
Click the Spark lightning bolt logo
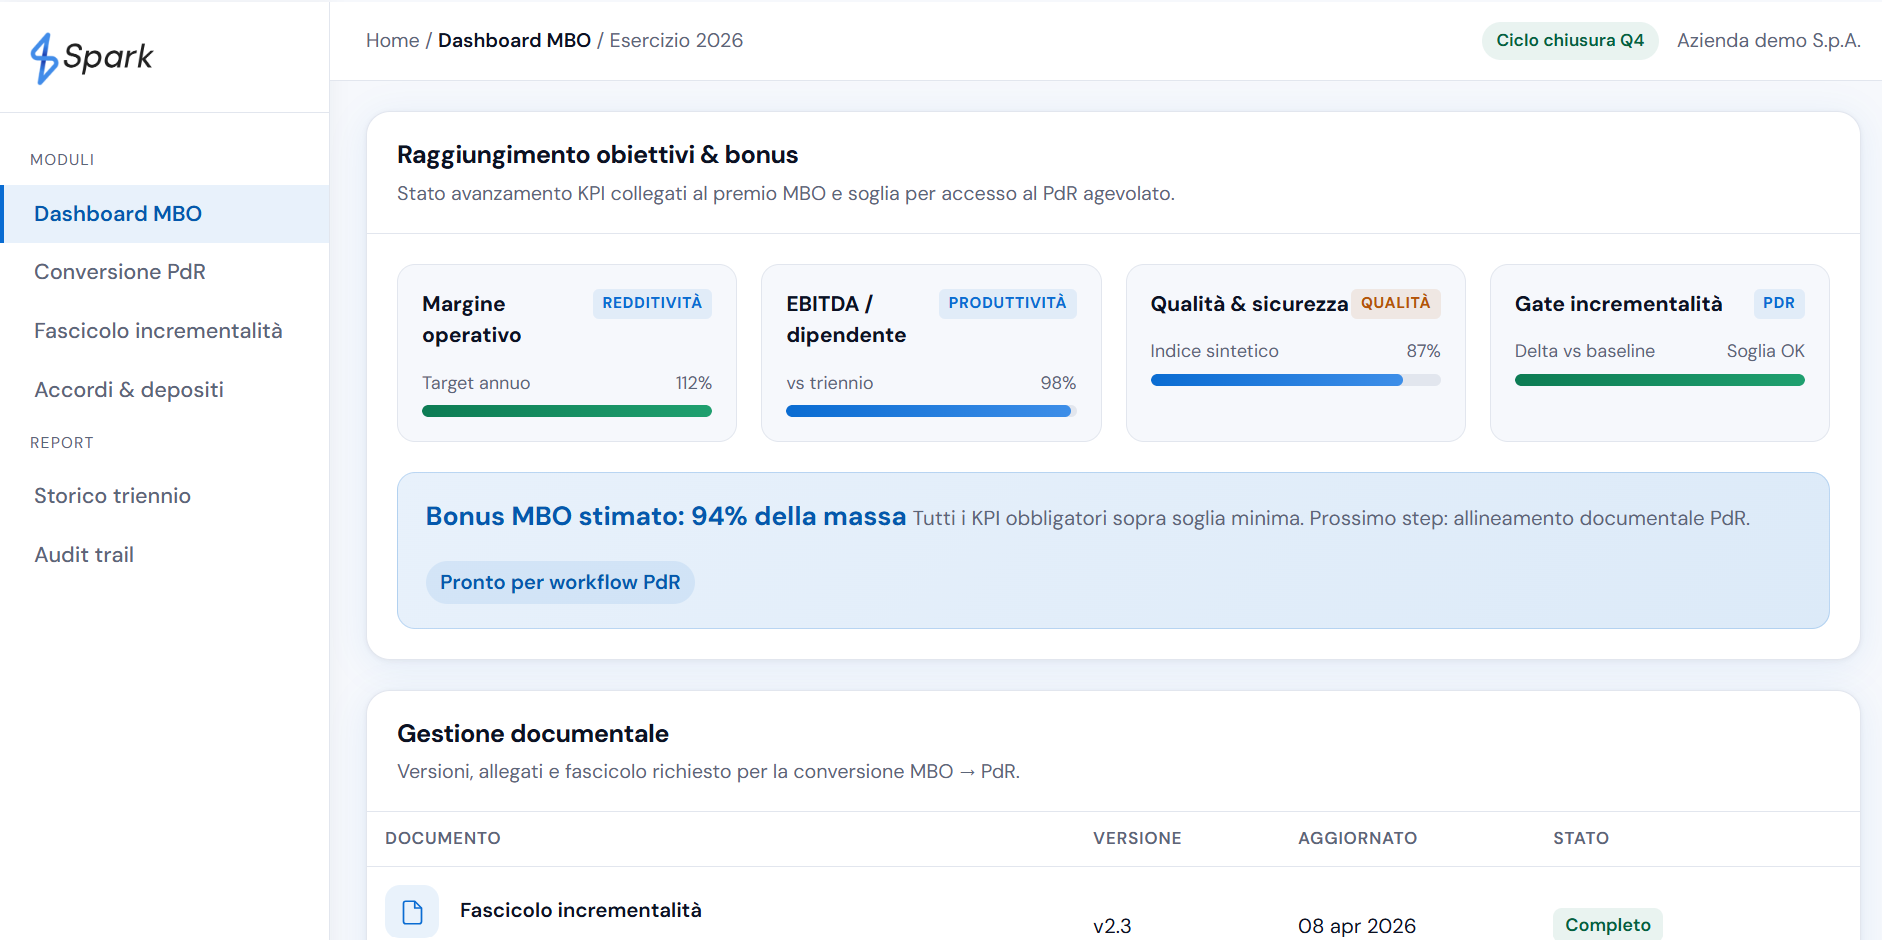pos(44,58)
